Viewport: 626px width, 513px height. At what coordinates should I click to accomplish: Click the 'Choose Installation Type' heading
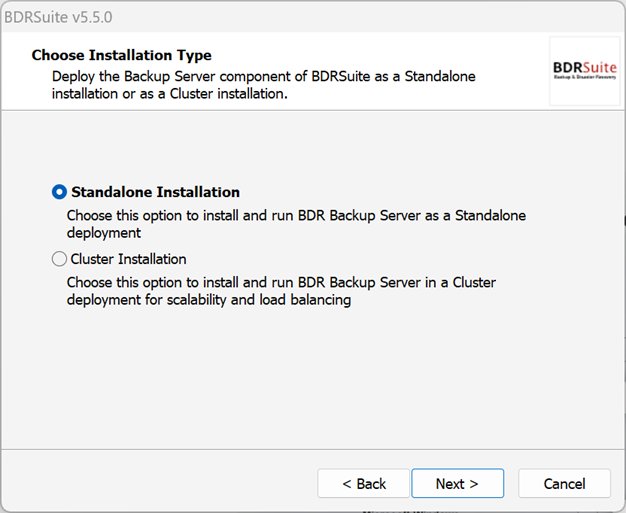[x=121, y=55]
